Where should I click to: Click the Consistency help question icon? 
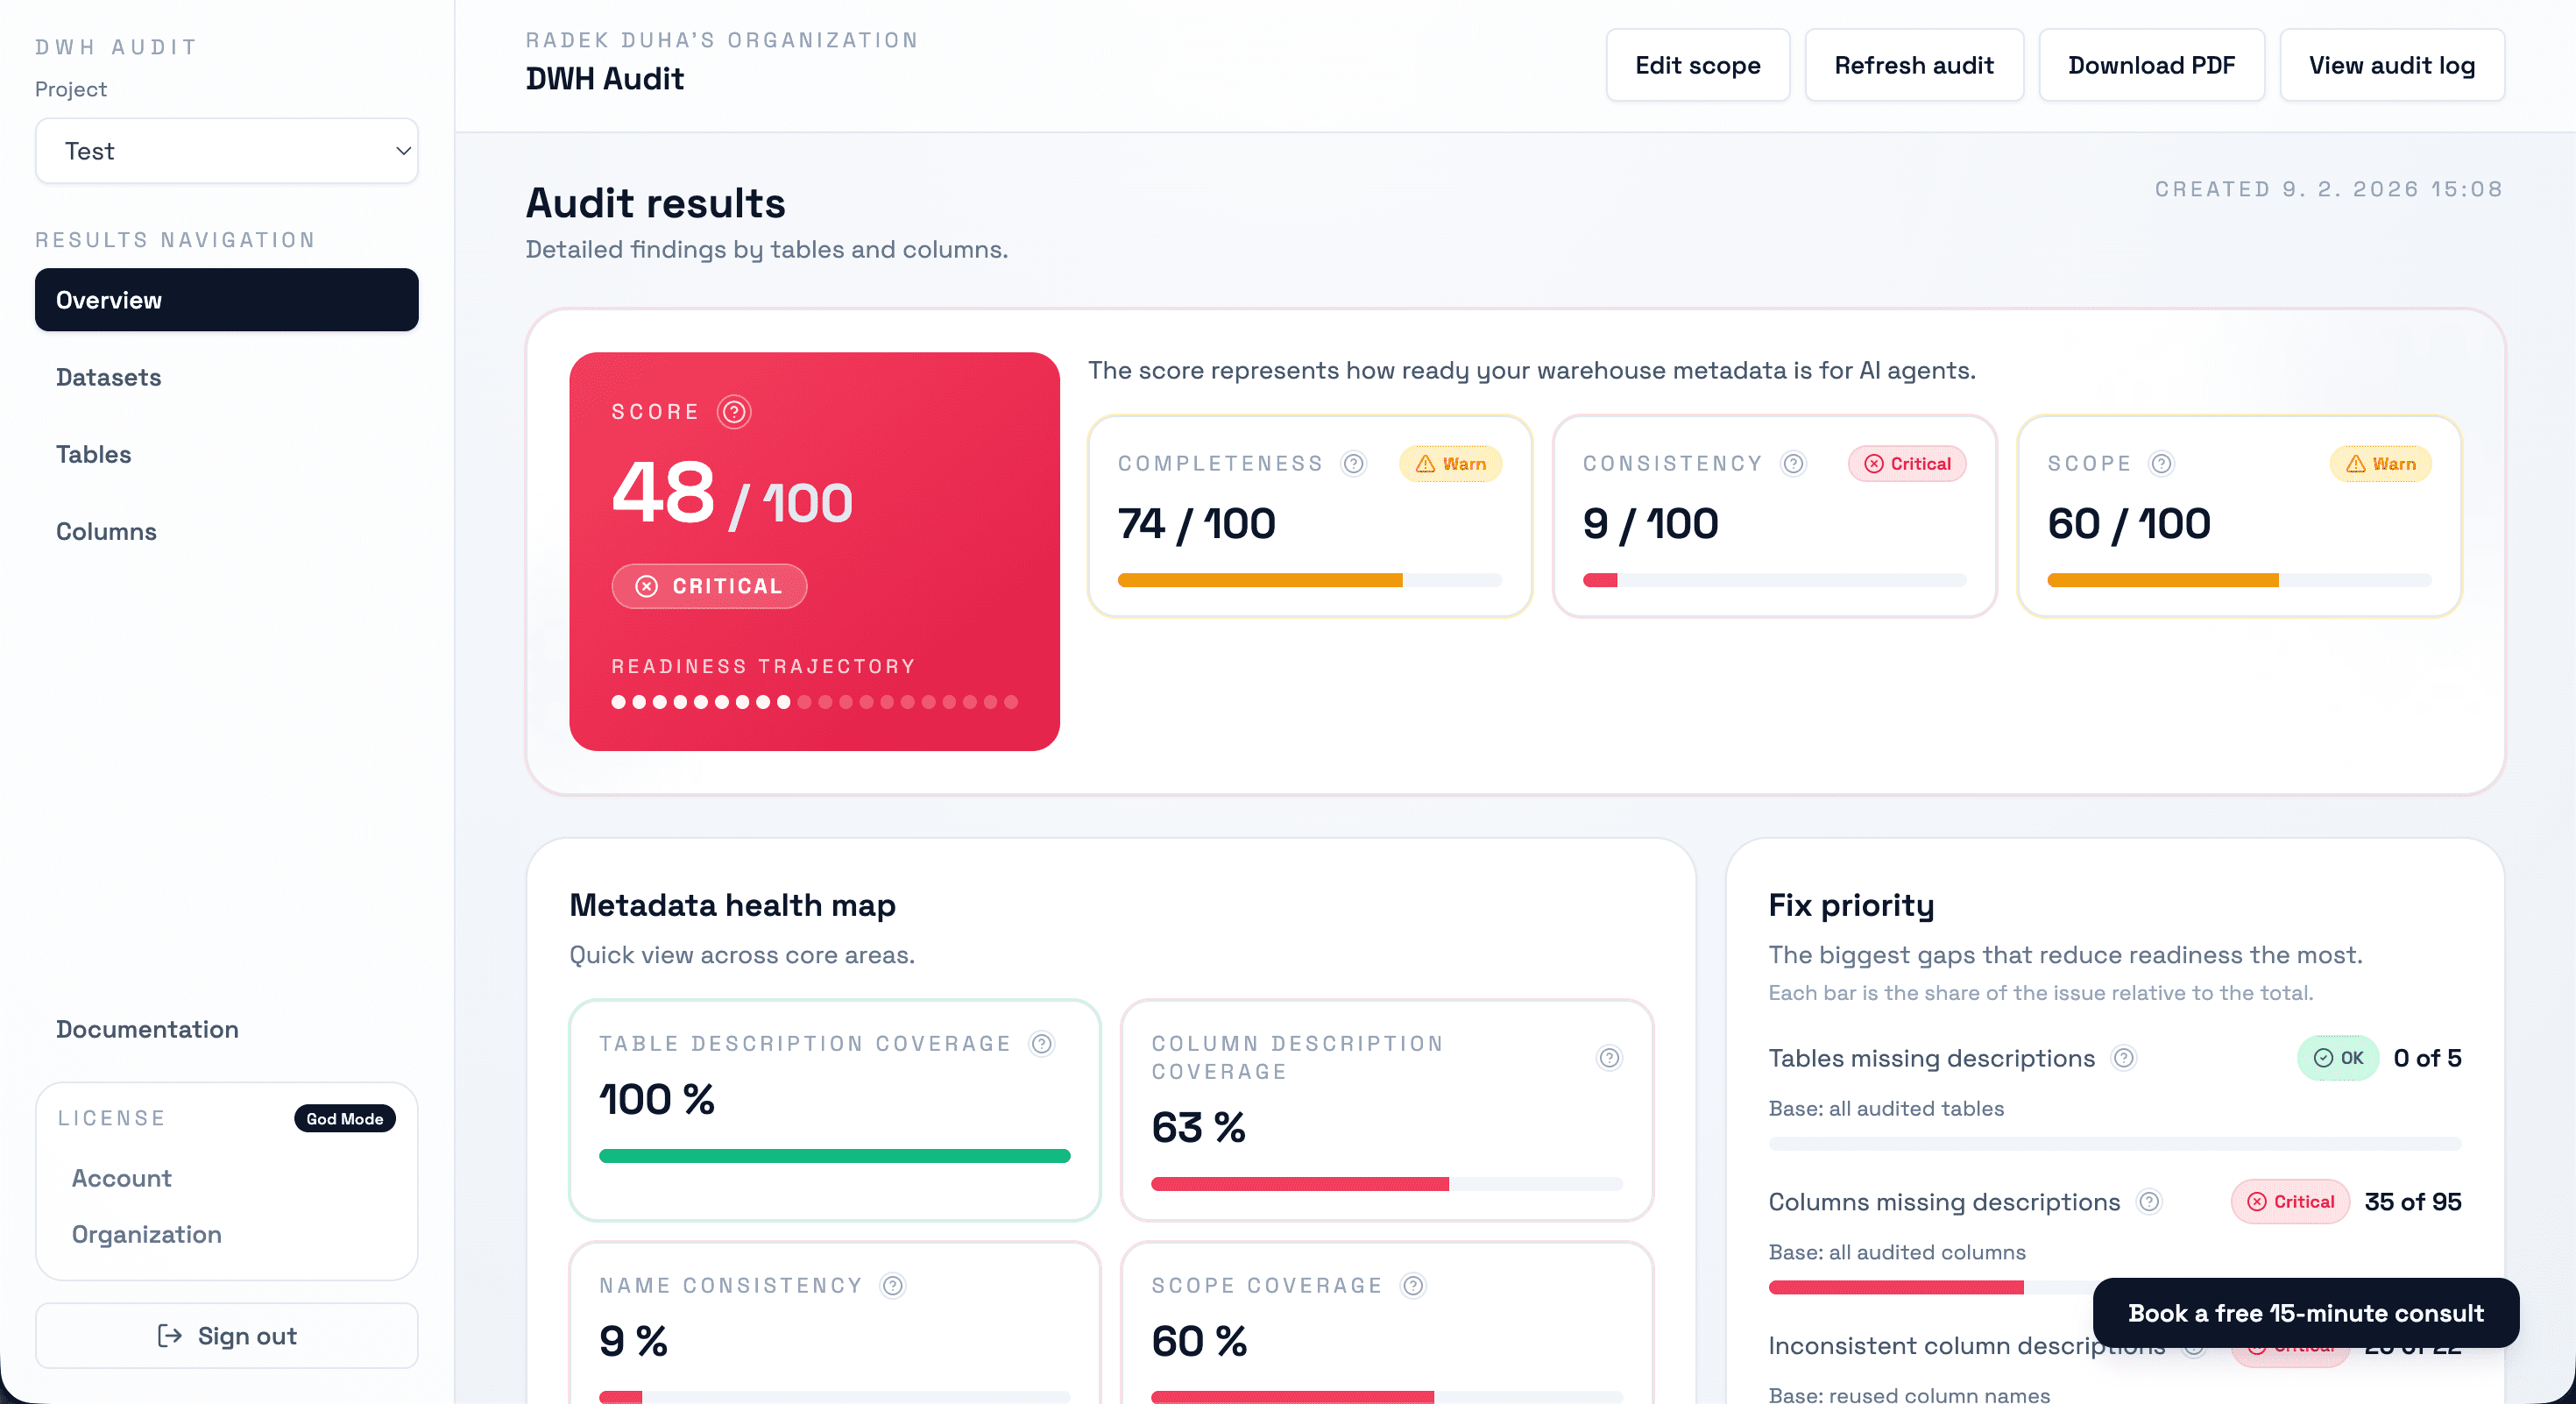click(x=1793, y=464)
